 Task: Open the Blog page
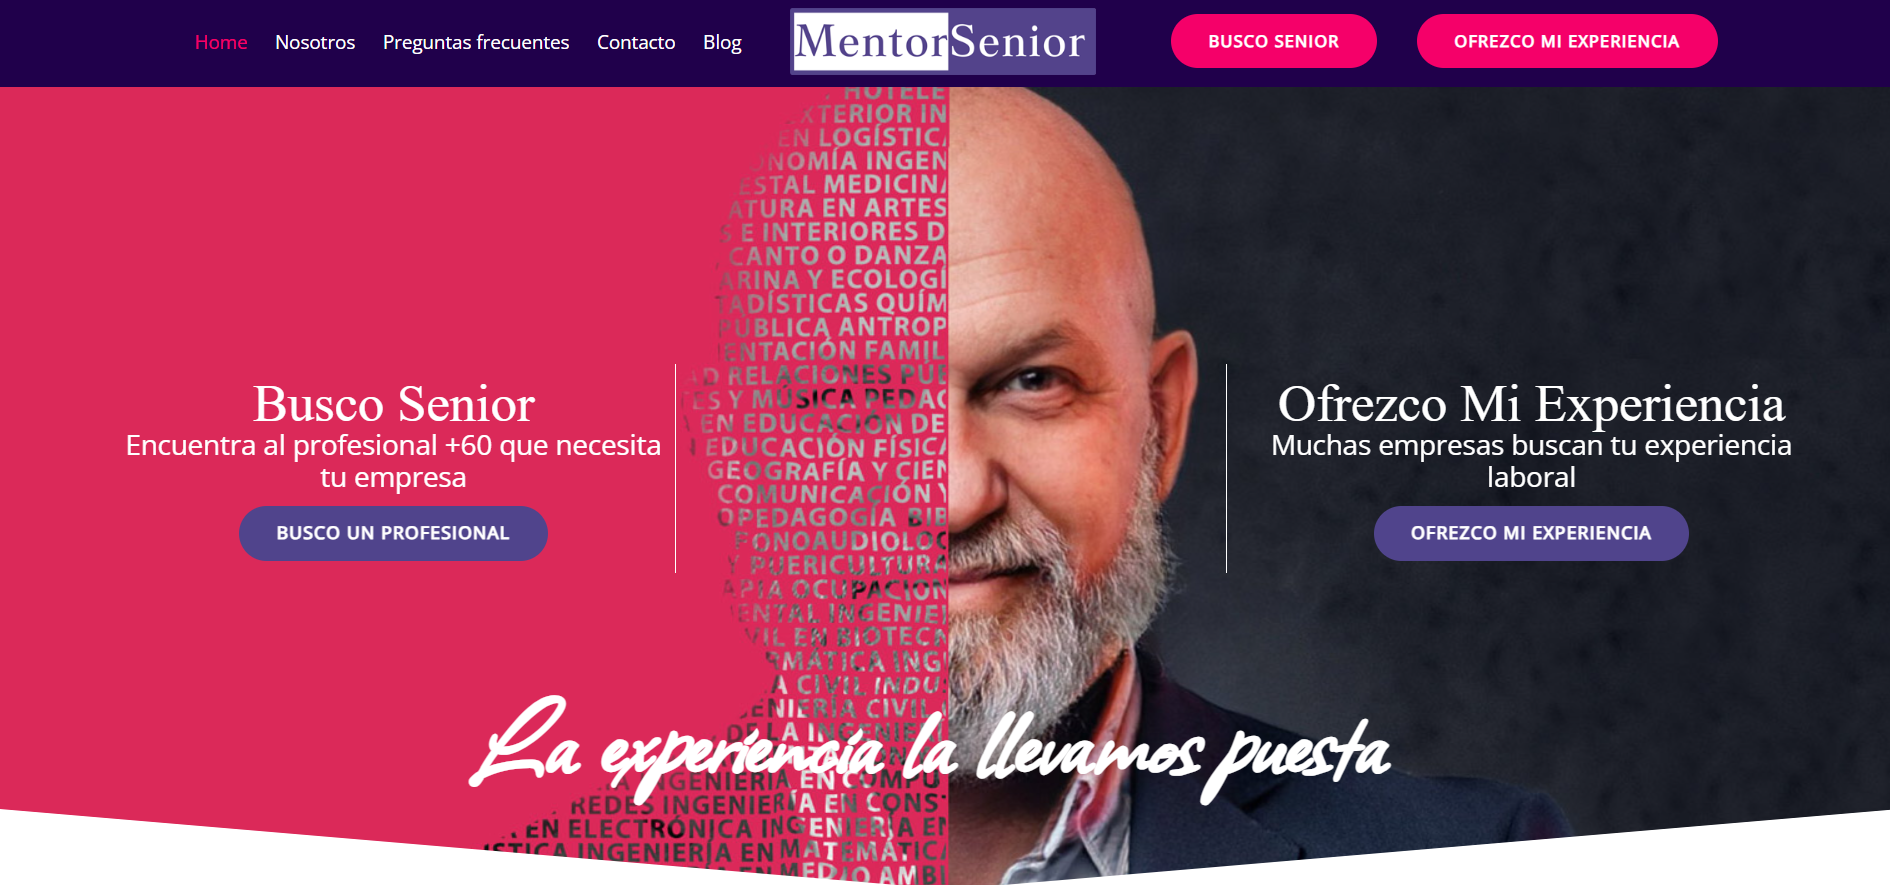[722, 42]
